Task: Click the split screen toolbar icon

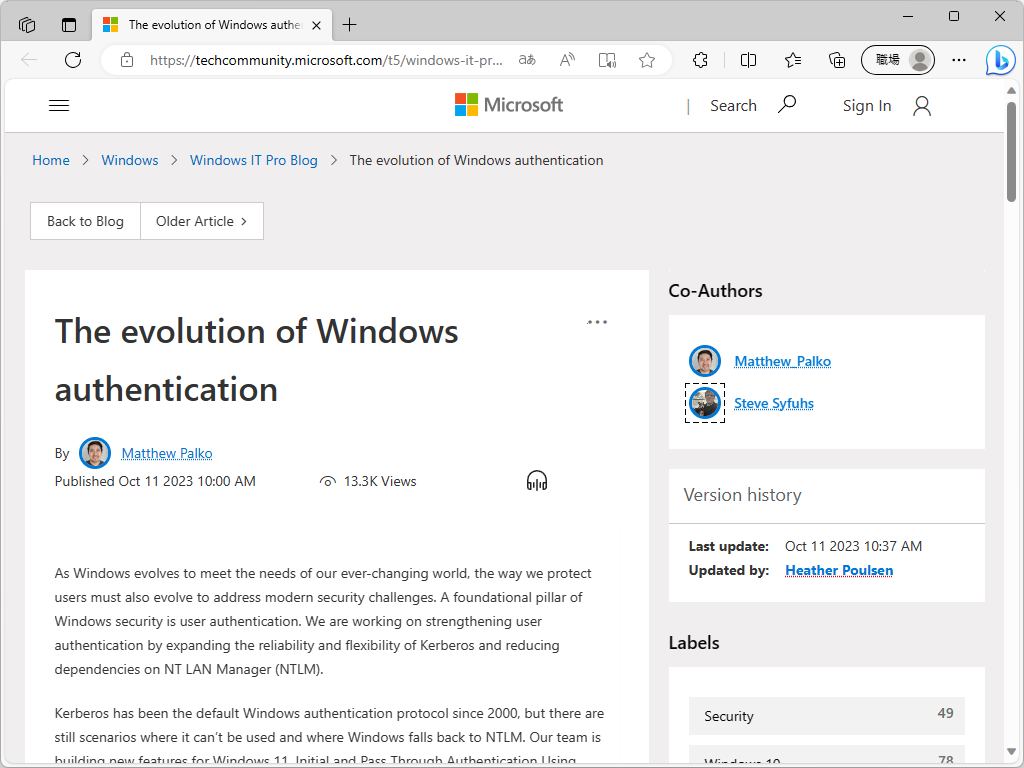Action: click(x=748, y=60)
